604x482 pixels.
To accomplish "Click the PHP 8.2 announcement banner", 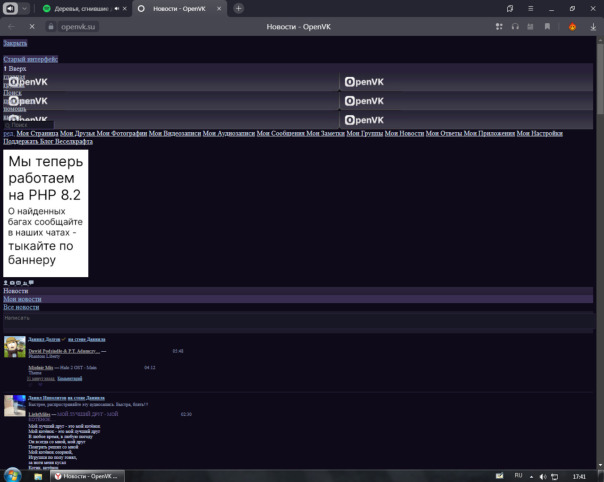I will [x=45, y=213].
